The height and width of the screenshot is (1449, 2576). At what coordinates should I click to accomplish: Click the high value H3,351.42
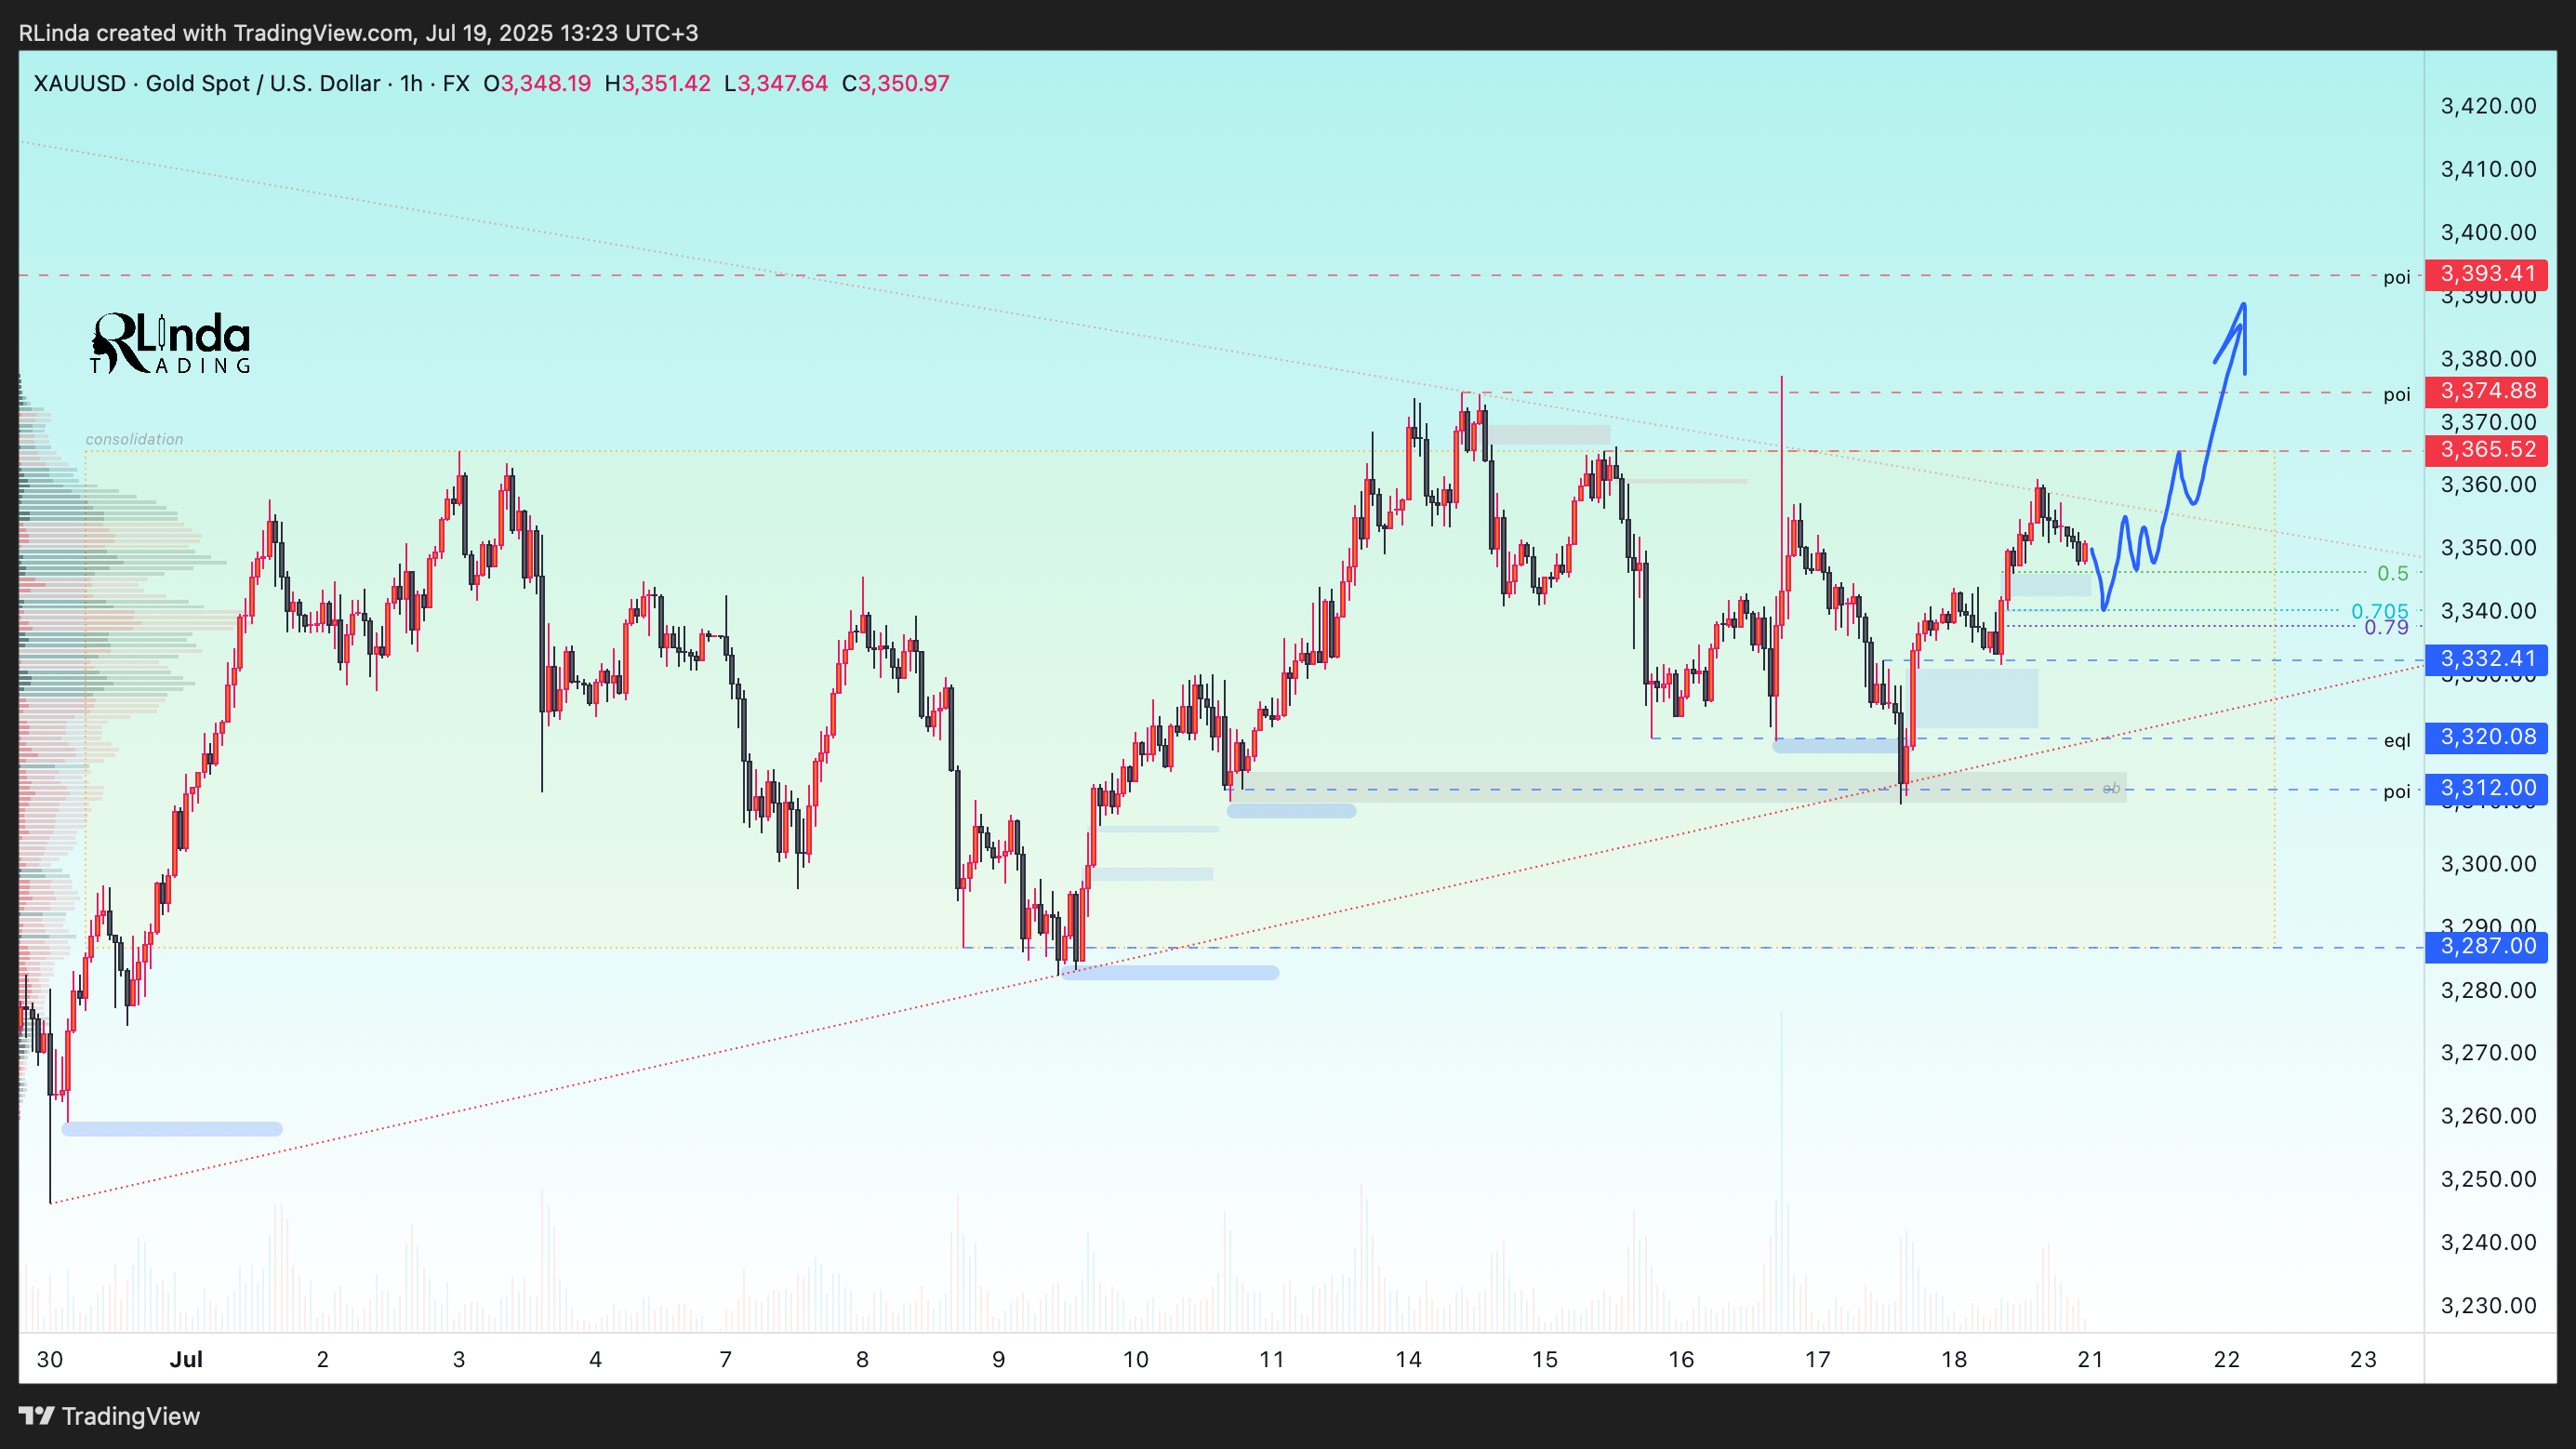(657, 83)
